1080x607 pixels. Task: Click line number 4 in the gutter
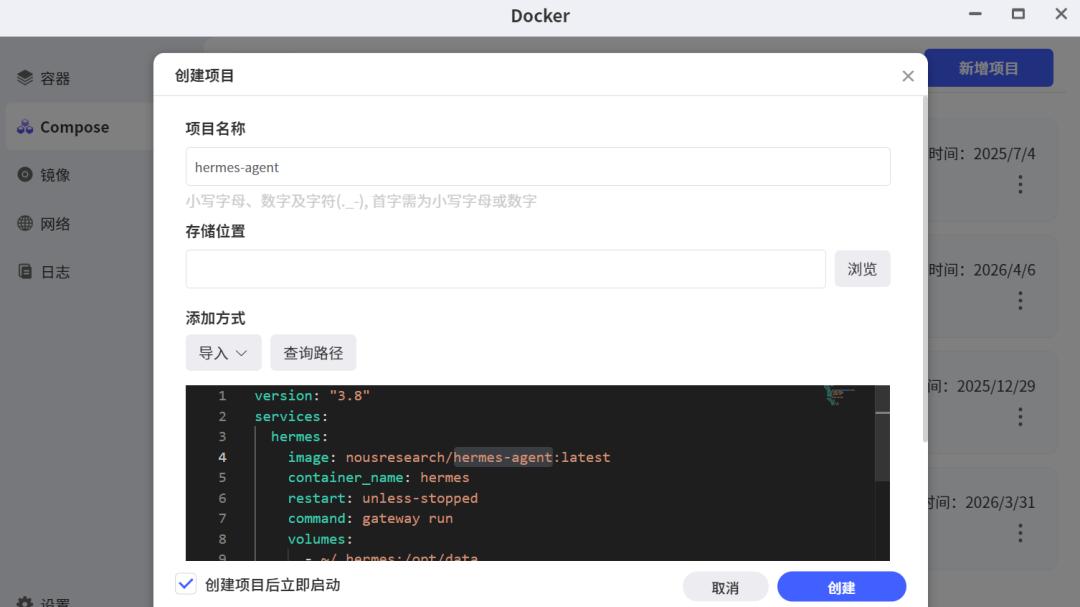click(222, 457)
